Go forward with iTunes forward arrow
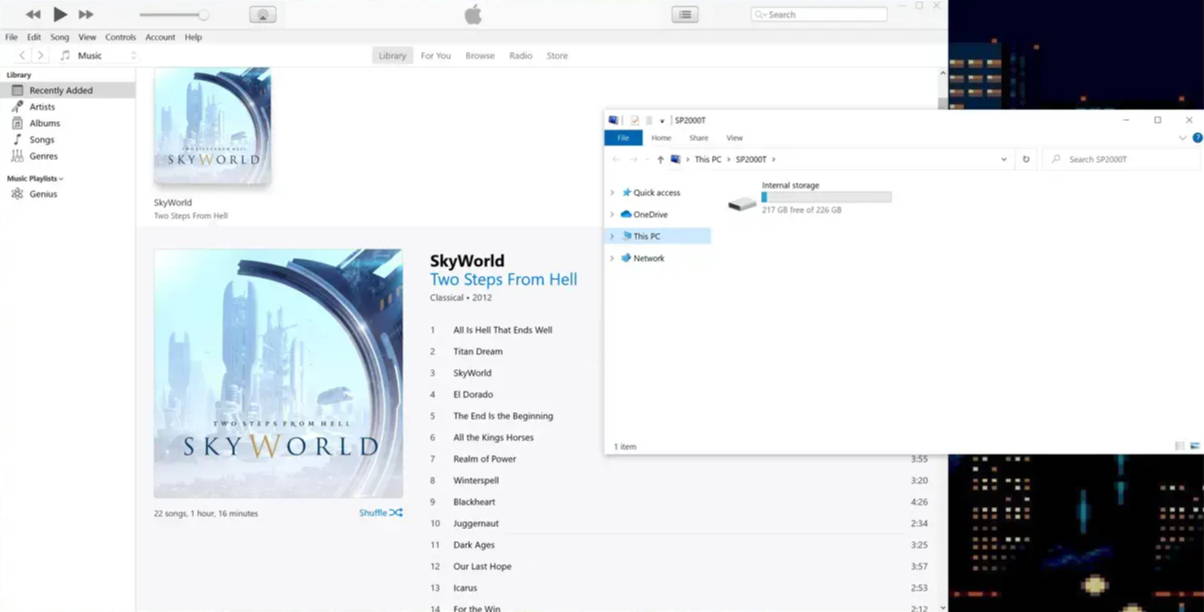 (40, 56)
